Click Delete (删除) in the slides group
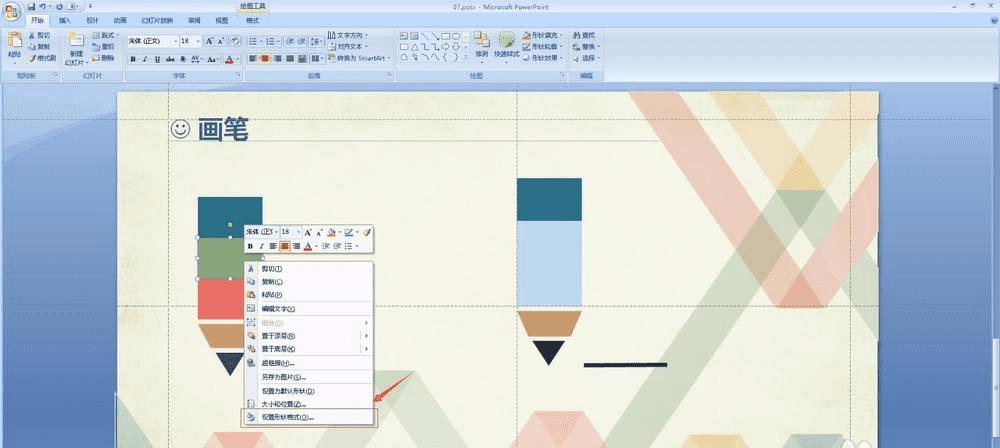The image size is (1000, 448). tap(103, 58)
